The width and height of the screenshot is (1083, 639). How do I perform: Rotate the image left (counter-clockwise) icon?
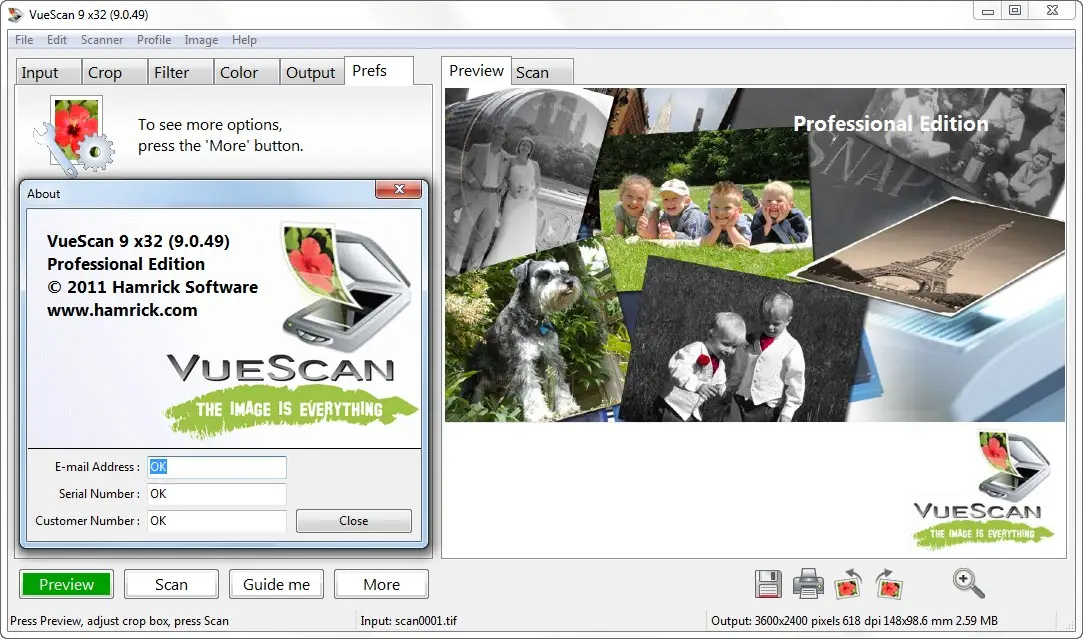848,584
